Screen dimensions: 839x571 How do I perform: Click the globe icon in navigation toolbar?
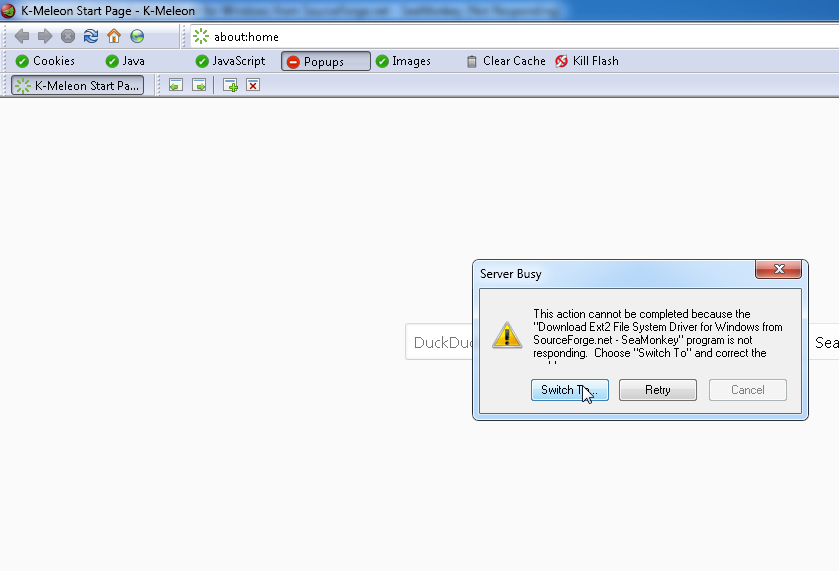click(x=137, y=36)
